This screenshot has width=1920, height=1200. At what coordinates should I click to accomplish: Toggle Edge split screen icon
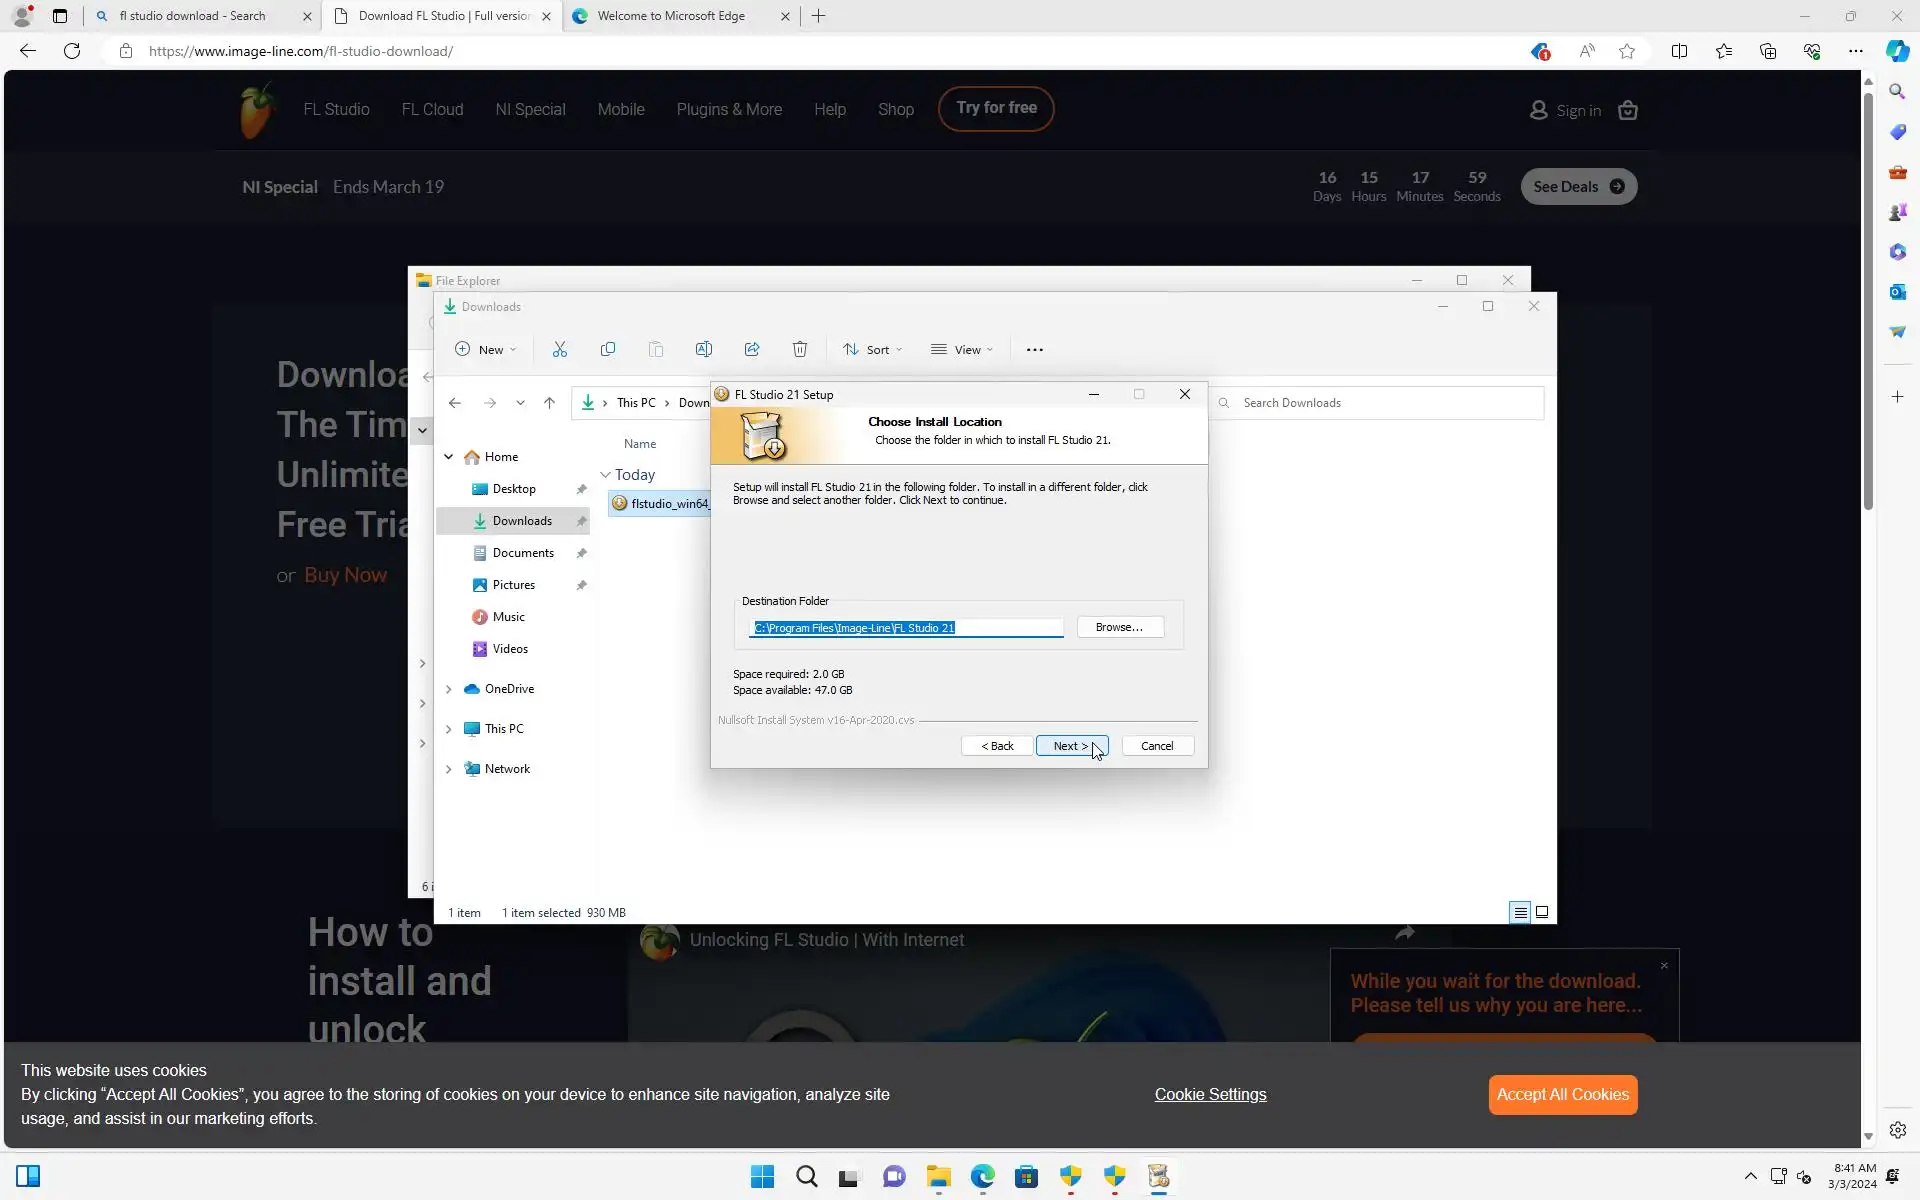click(1679, 51)
